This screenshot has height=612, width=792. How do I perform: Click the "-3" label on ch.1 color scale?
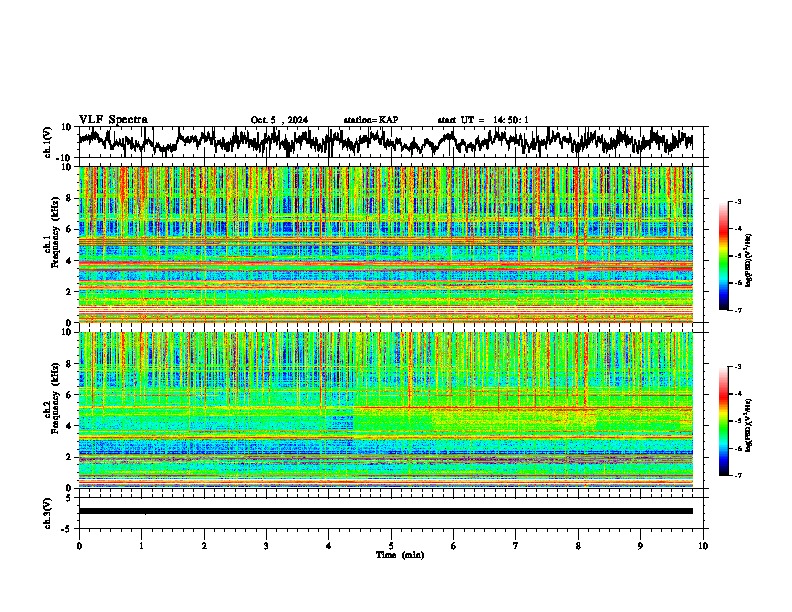[737, 201]
